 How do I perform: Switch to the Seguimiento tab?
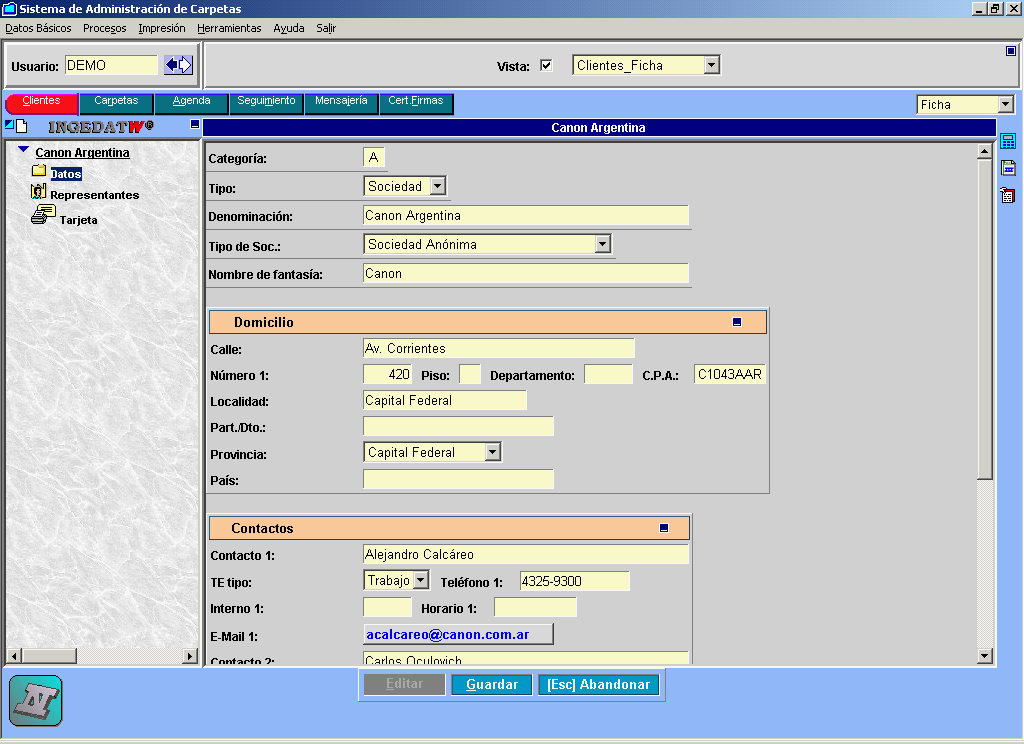point(266,103)
